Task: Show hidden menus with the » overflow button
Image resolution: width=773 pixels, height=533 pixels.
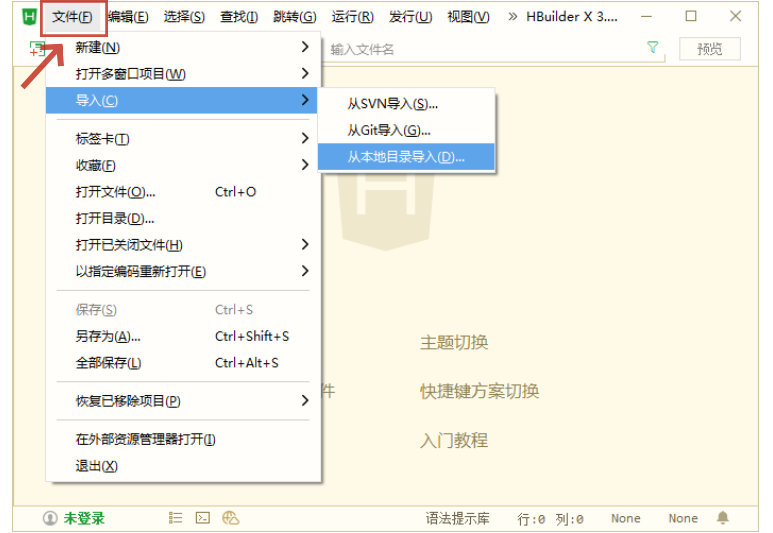Action: coord(513,17)
